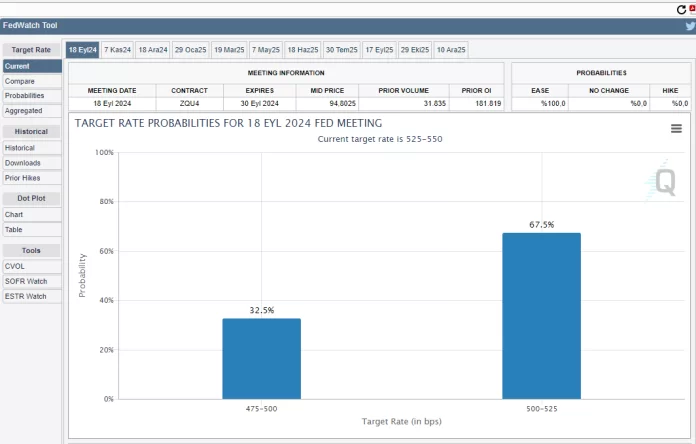Click the browser reload icon

(680, 8)
